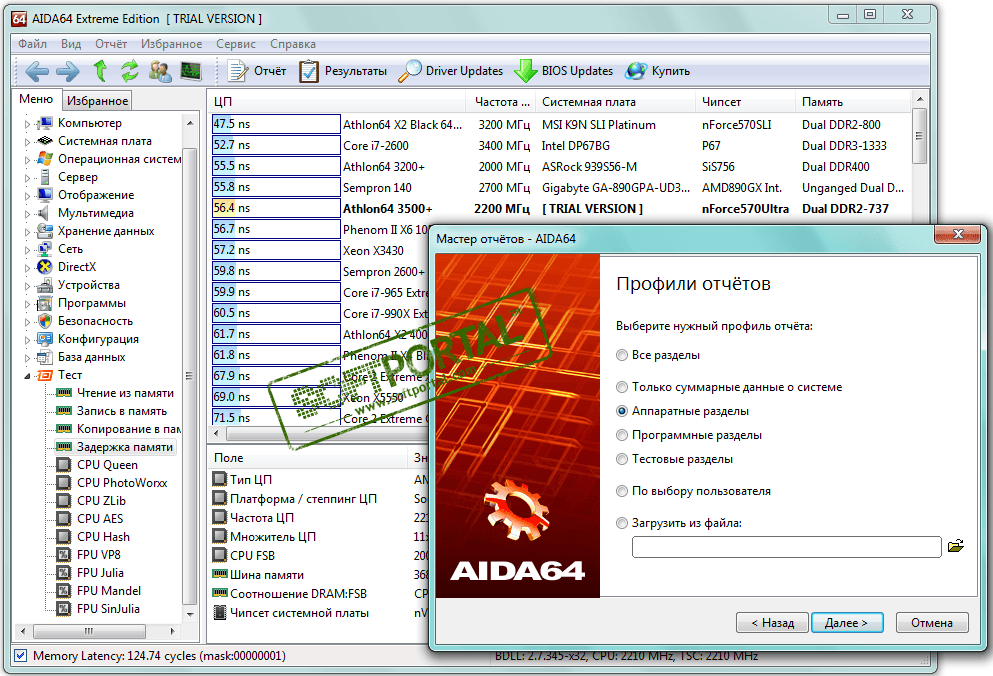Screen dimensions: 993x676
Task: Click the Back arrow toolbar icon
Action: [37, 71]
